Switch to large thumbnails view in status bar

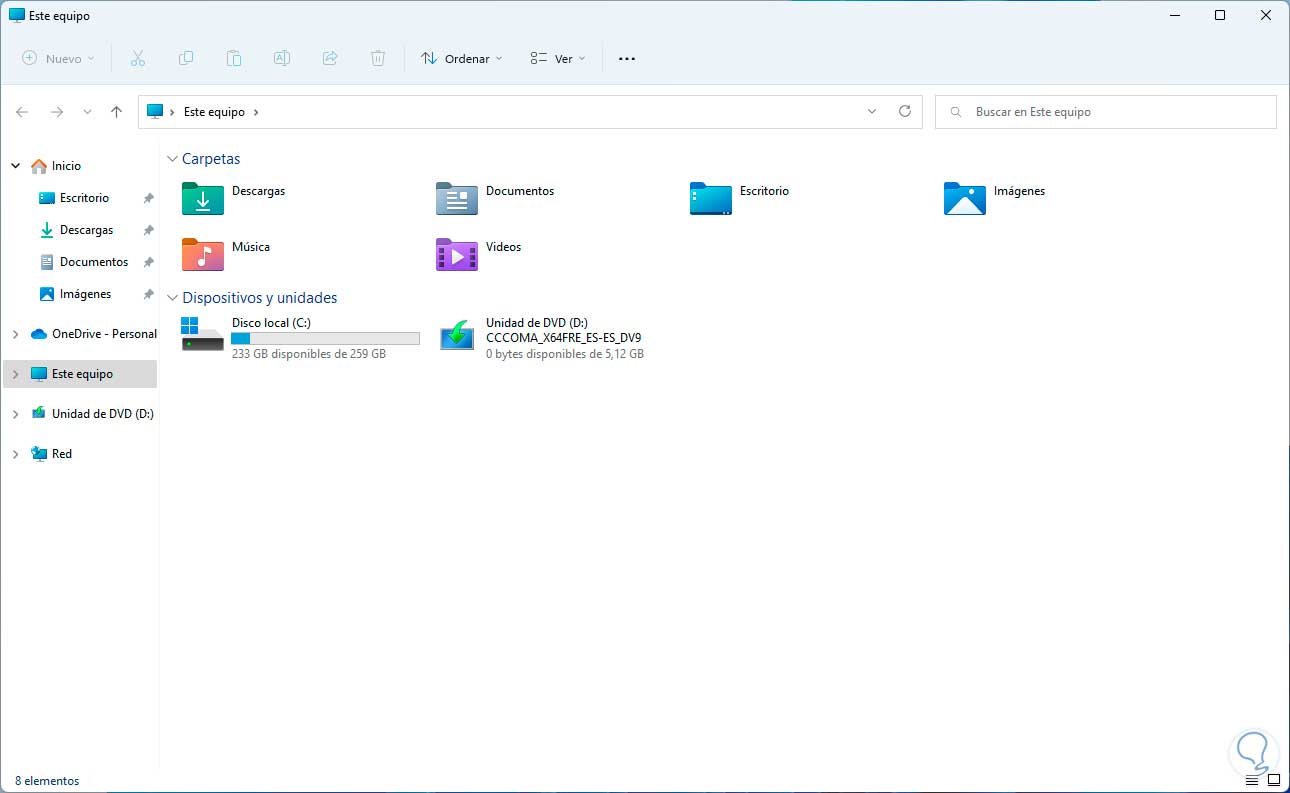tap(1273, 780)
